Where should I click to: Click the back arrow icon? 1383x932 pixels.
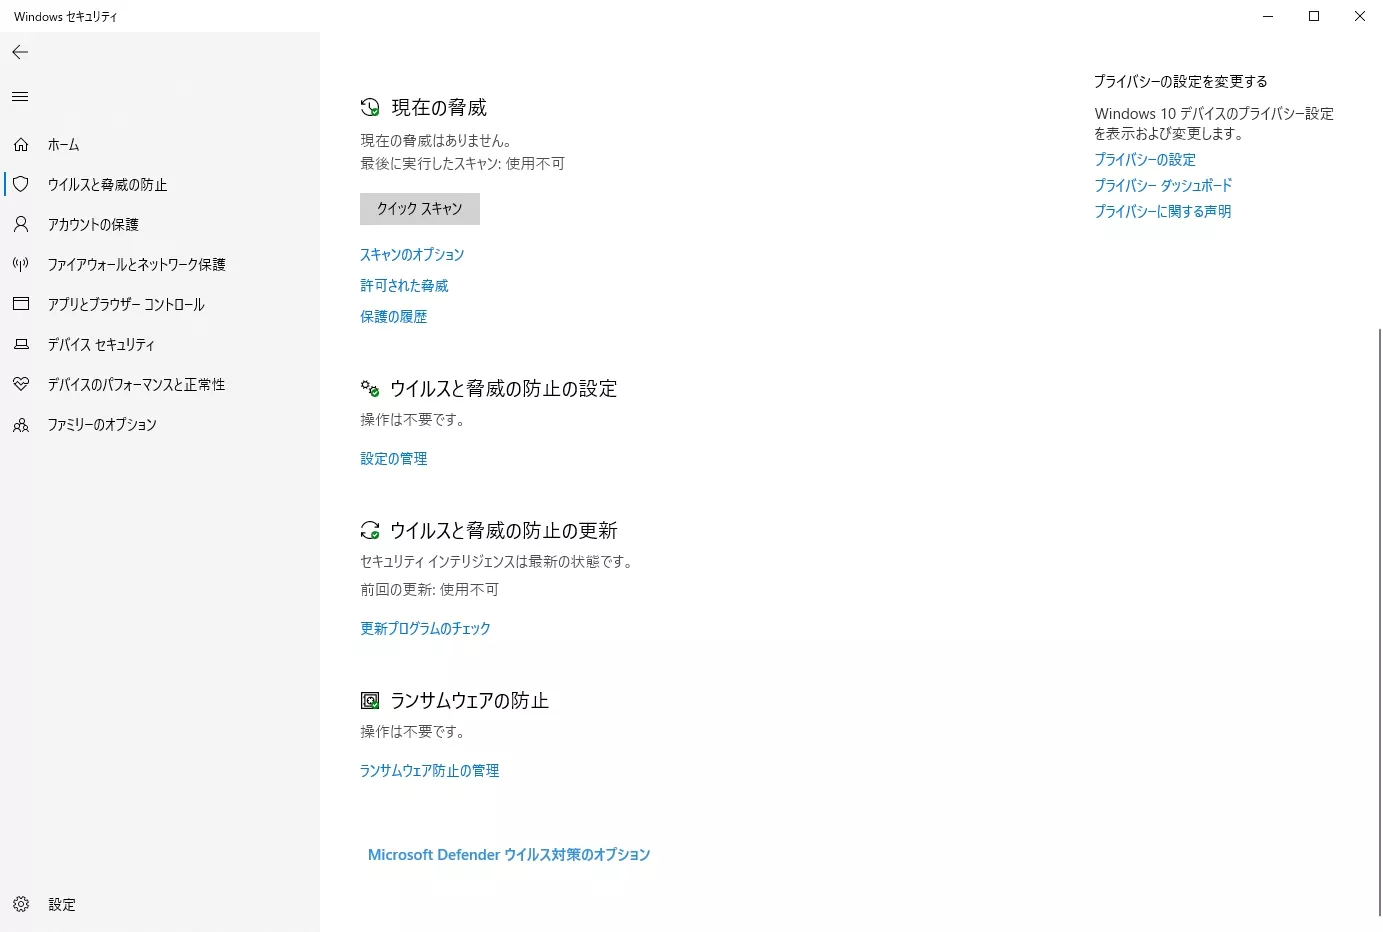click(x=20, y=52)
